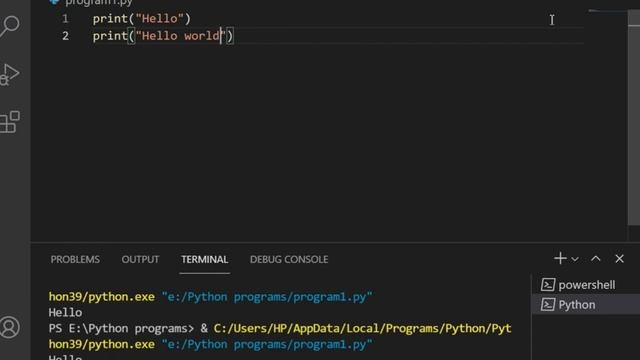
Task: Switch to the PROBLEMS tab
Action: tap(75, 260)
